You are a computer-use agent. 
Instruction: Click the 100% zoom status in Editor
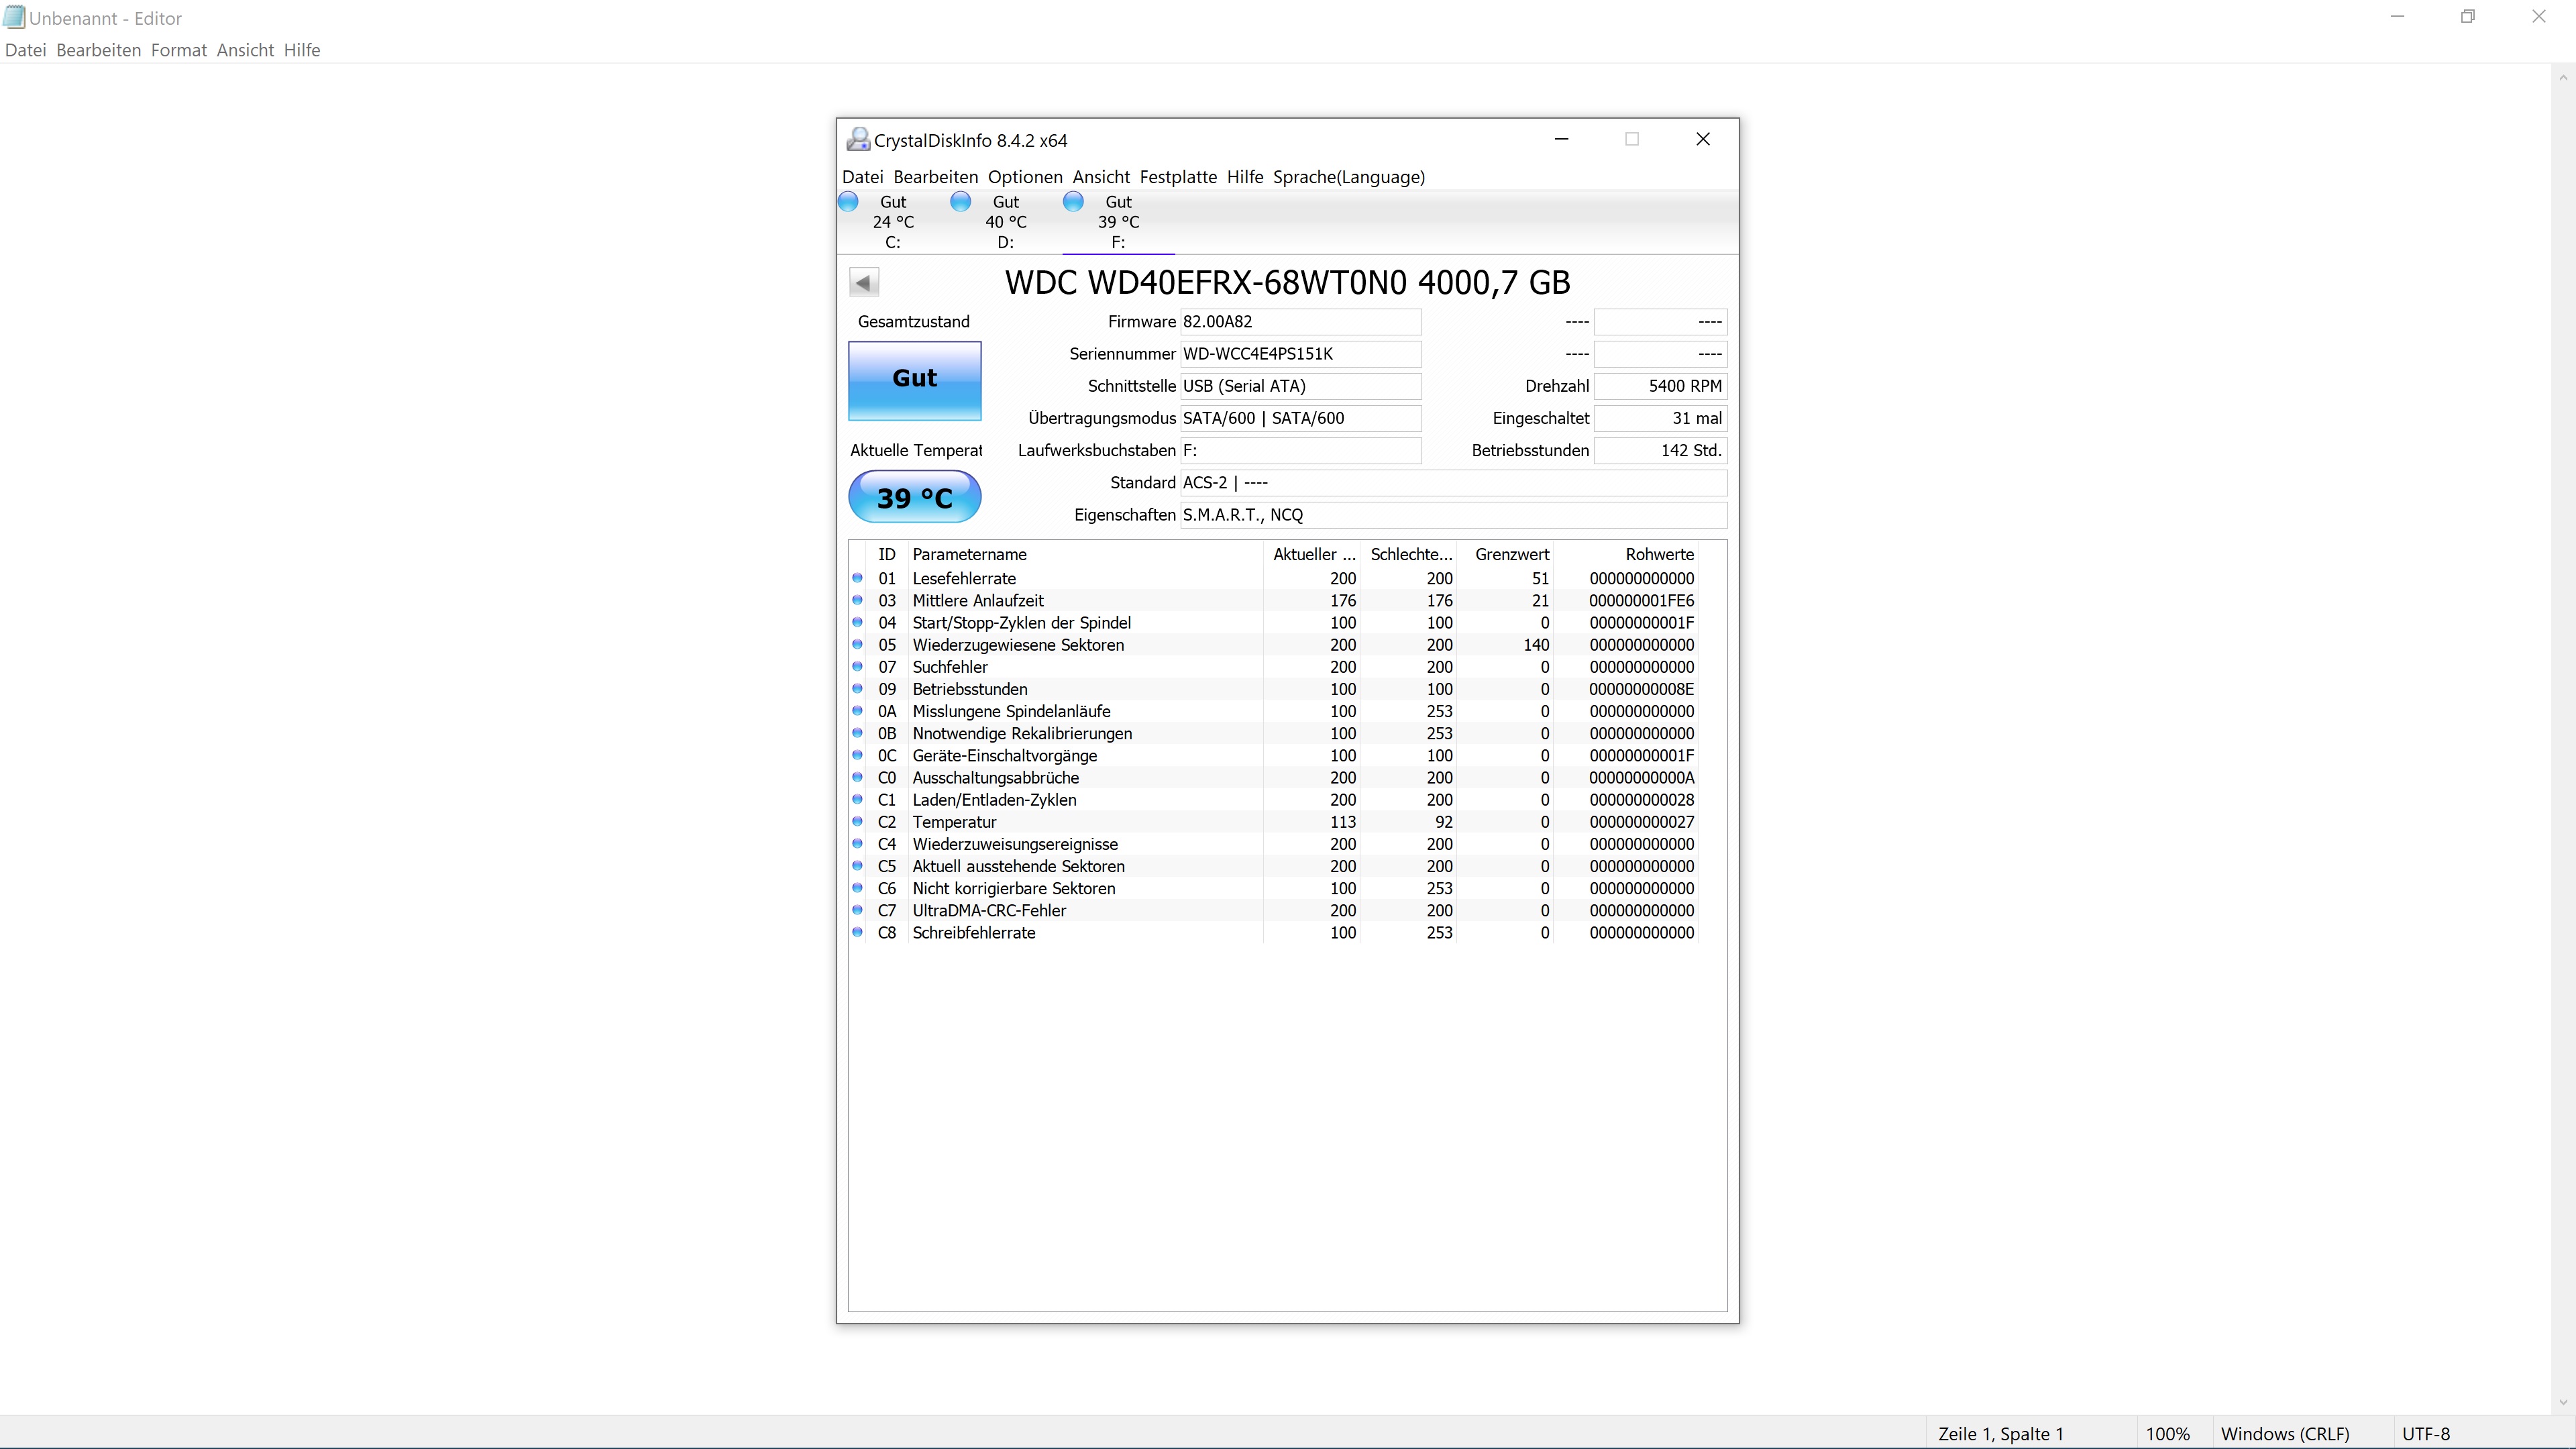(x=2167, y=1434)
